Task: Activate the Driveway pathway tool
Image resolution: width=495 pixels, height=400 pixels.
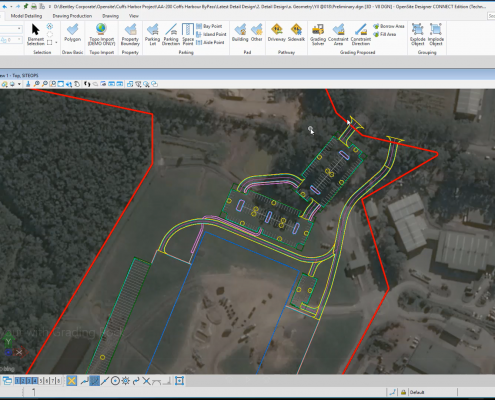Action: click(277, 33)
